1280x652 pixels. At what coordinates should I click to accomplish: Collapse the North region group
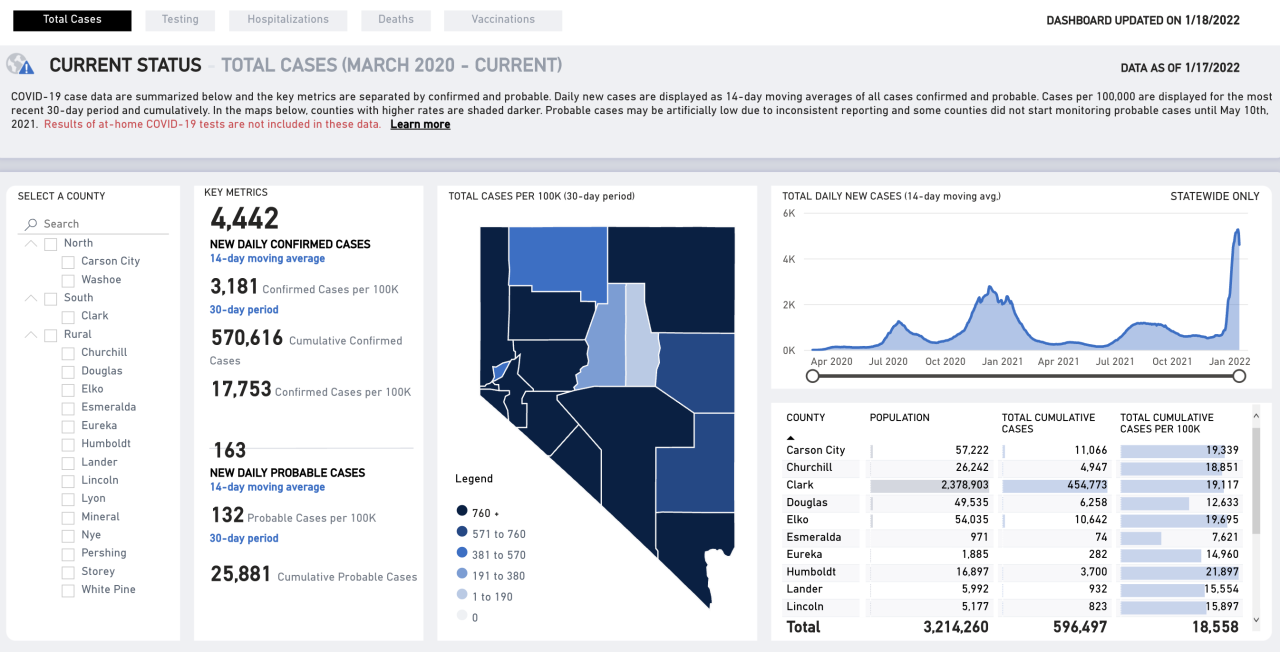pyautogui.click(x=31, y=243)
